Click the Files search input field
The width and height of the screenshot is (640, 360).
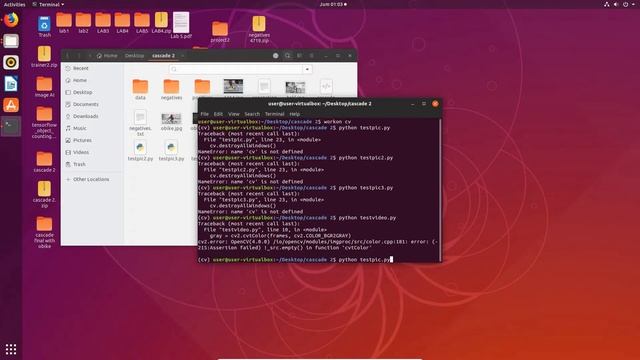237,69
